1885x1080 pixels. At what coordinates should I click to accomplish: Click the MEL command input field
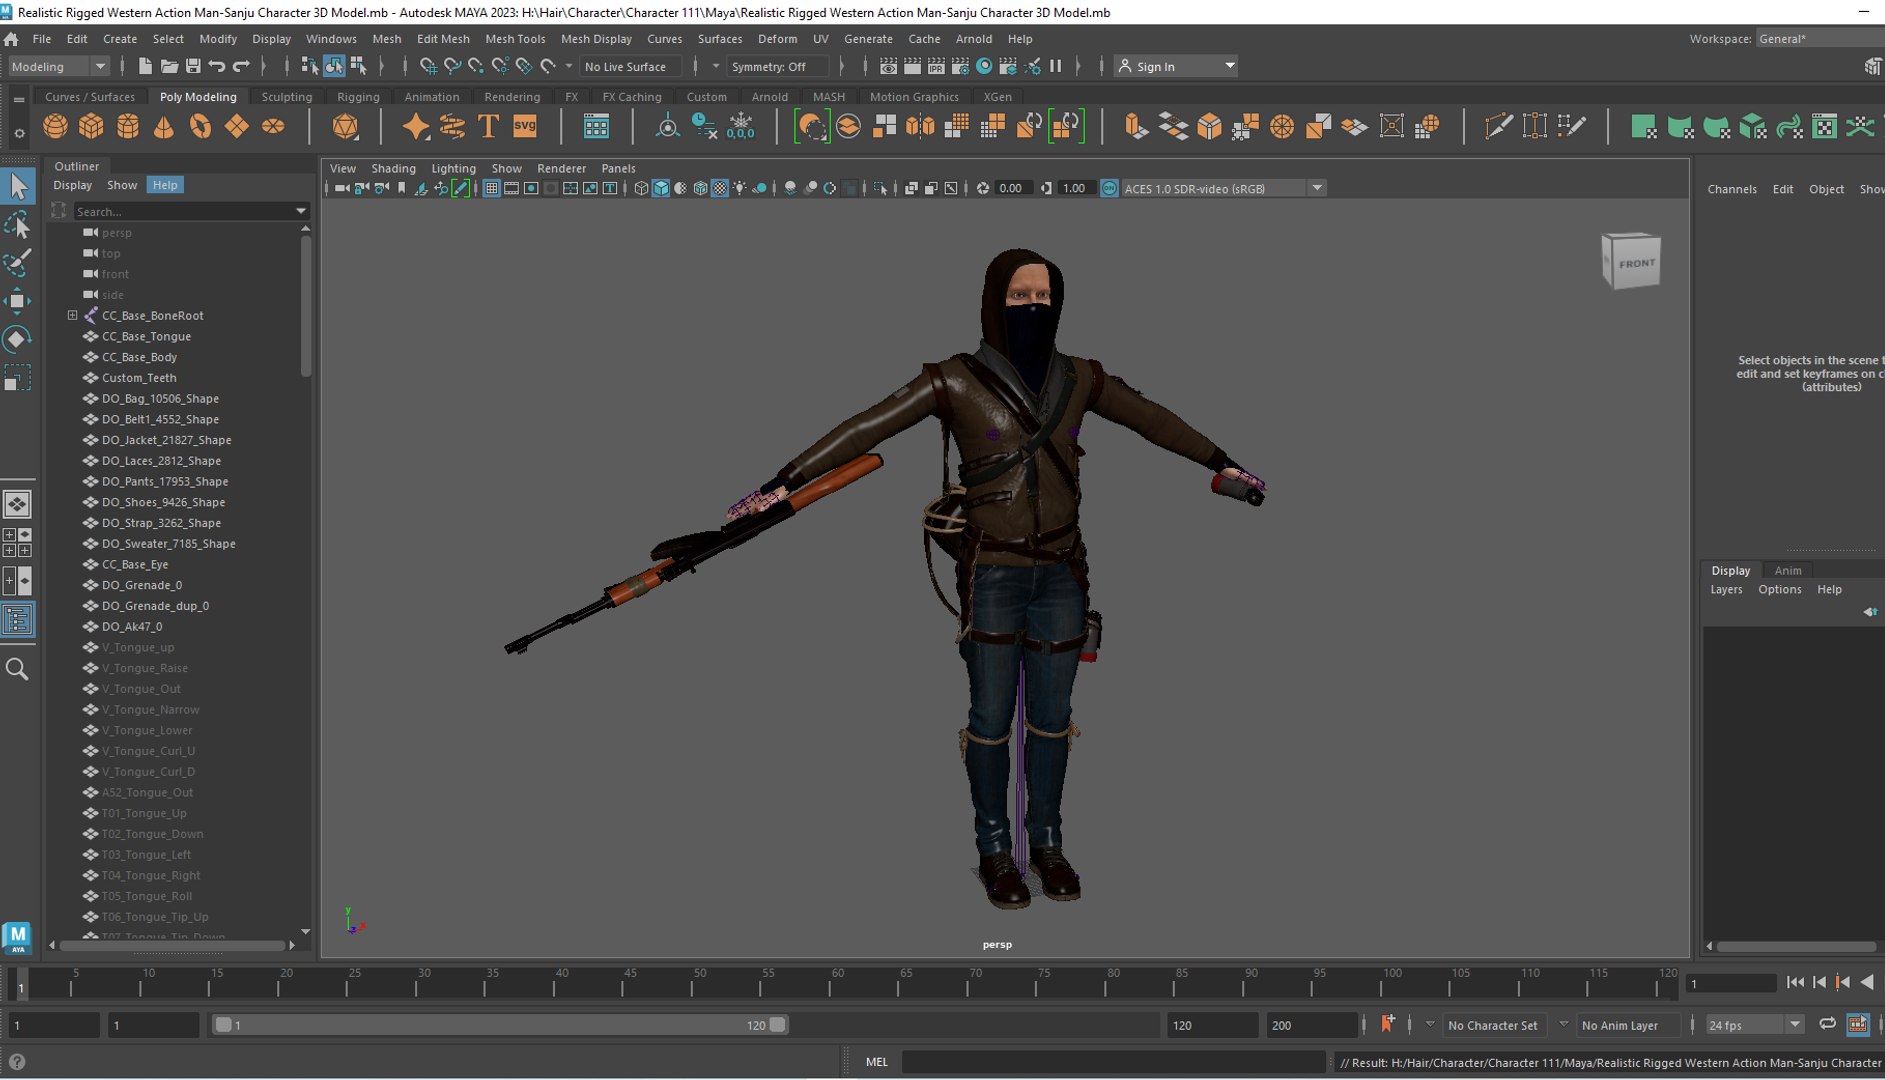coord(1113,1062)
